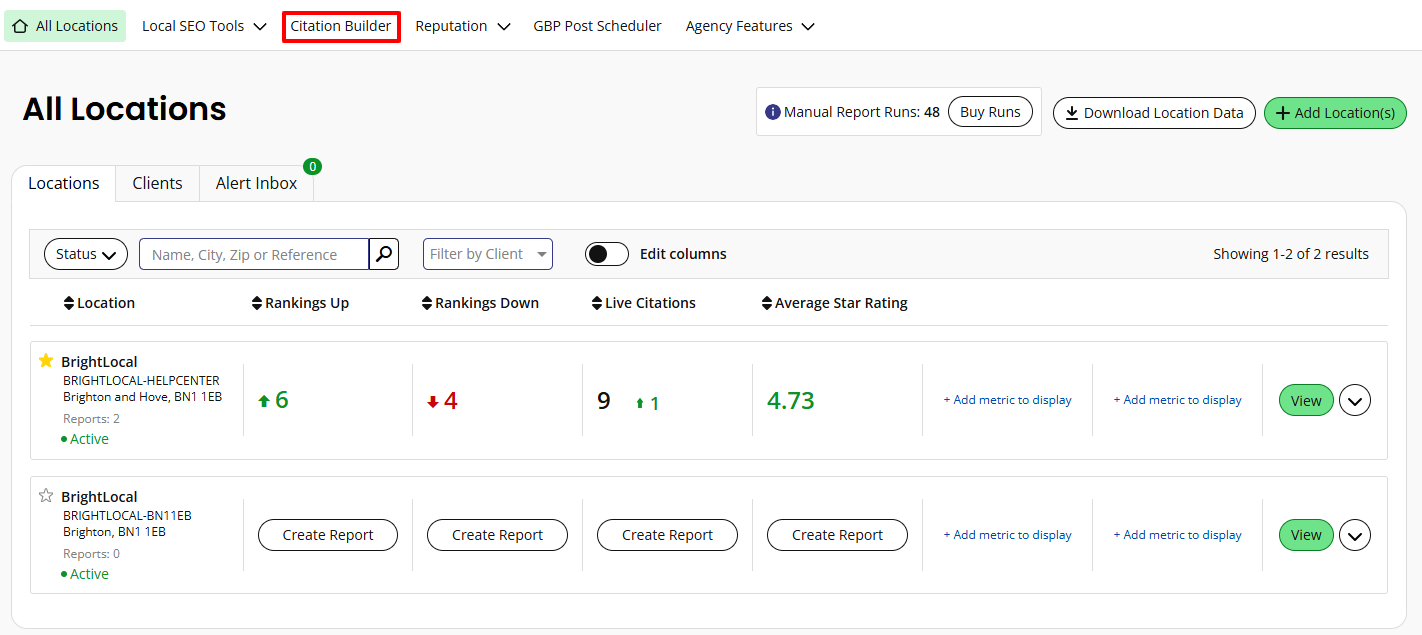Expand options chevron for BRIGHTLOCAL-BN11EB row
The image size is (1422, 635).
(x=1355, y=535)
